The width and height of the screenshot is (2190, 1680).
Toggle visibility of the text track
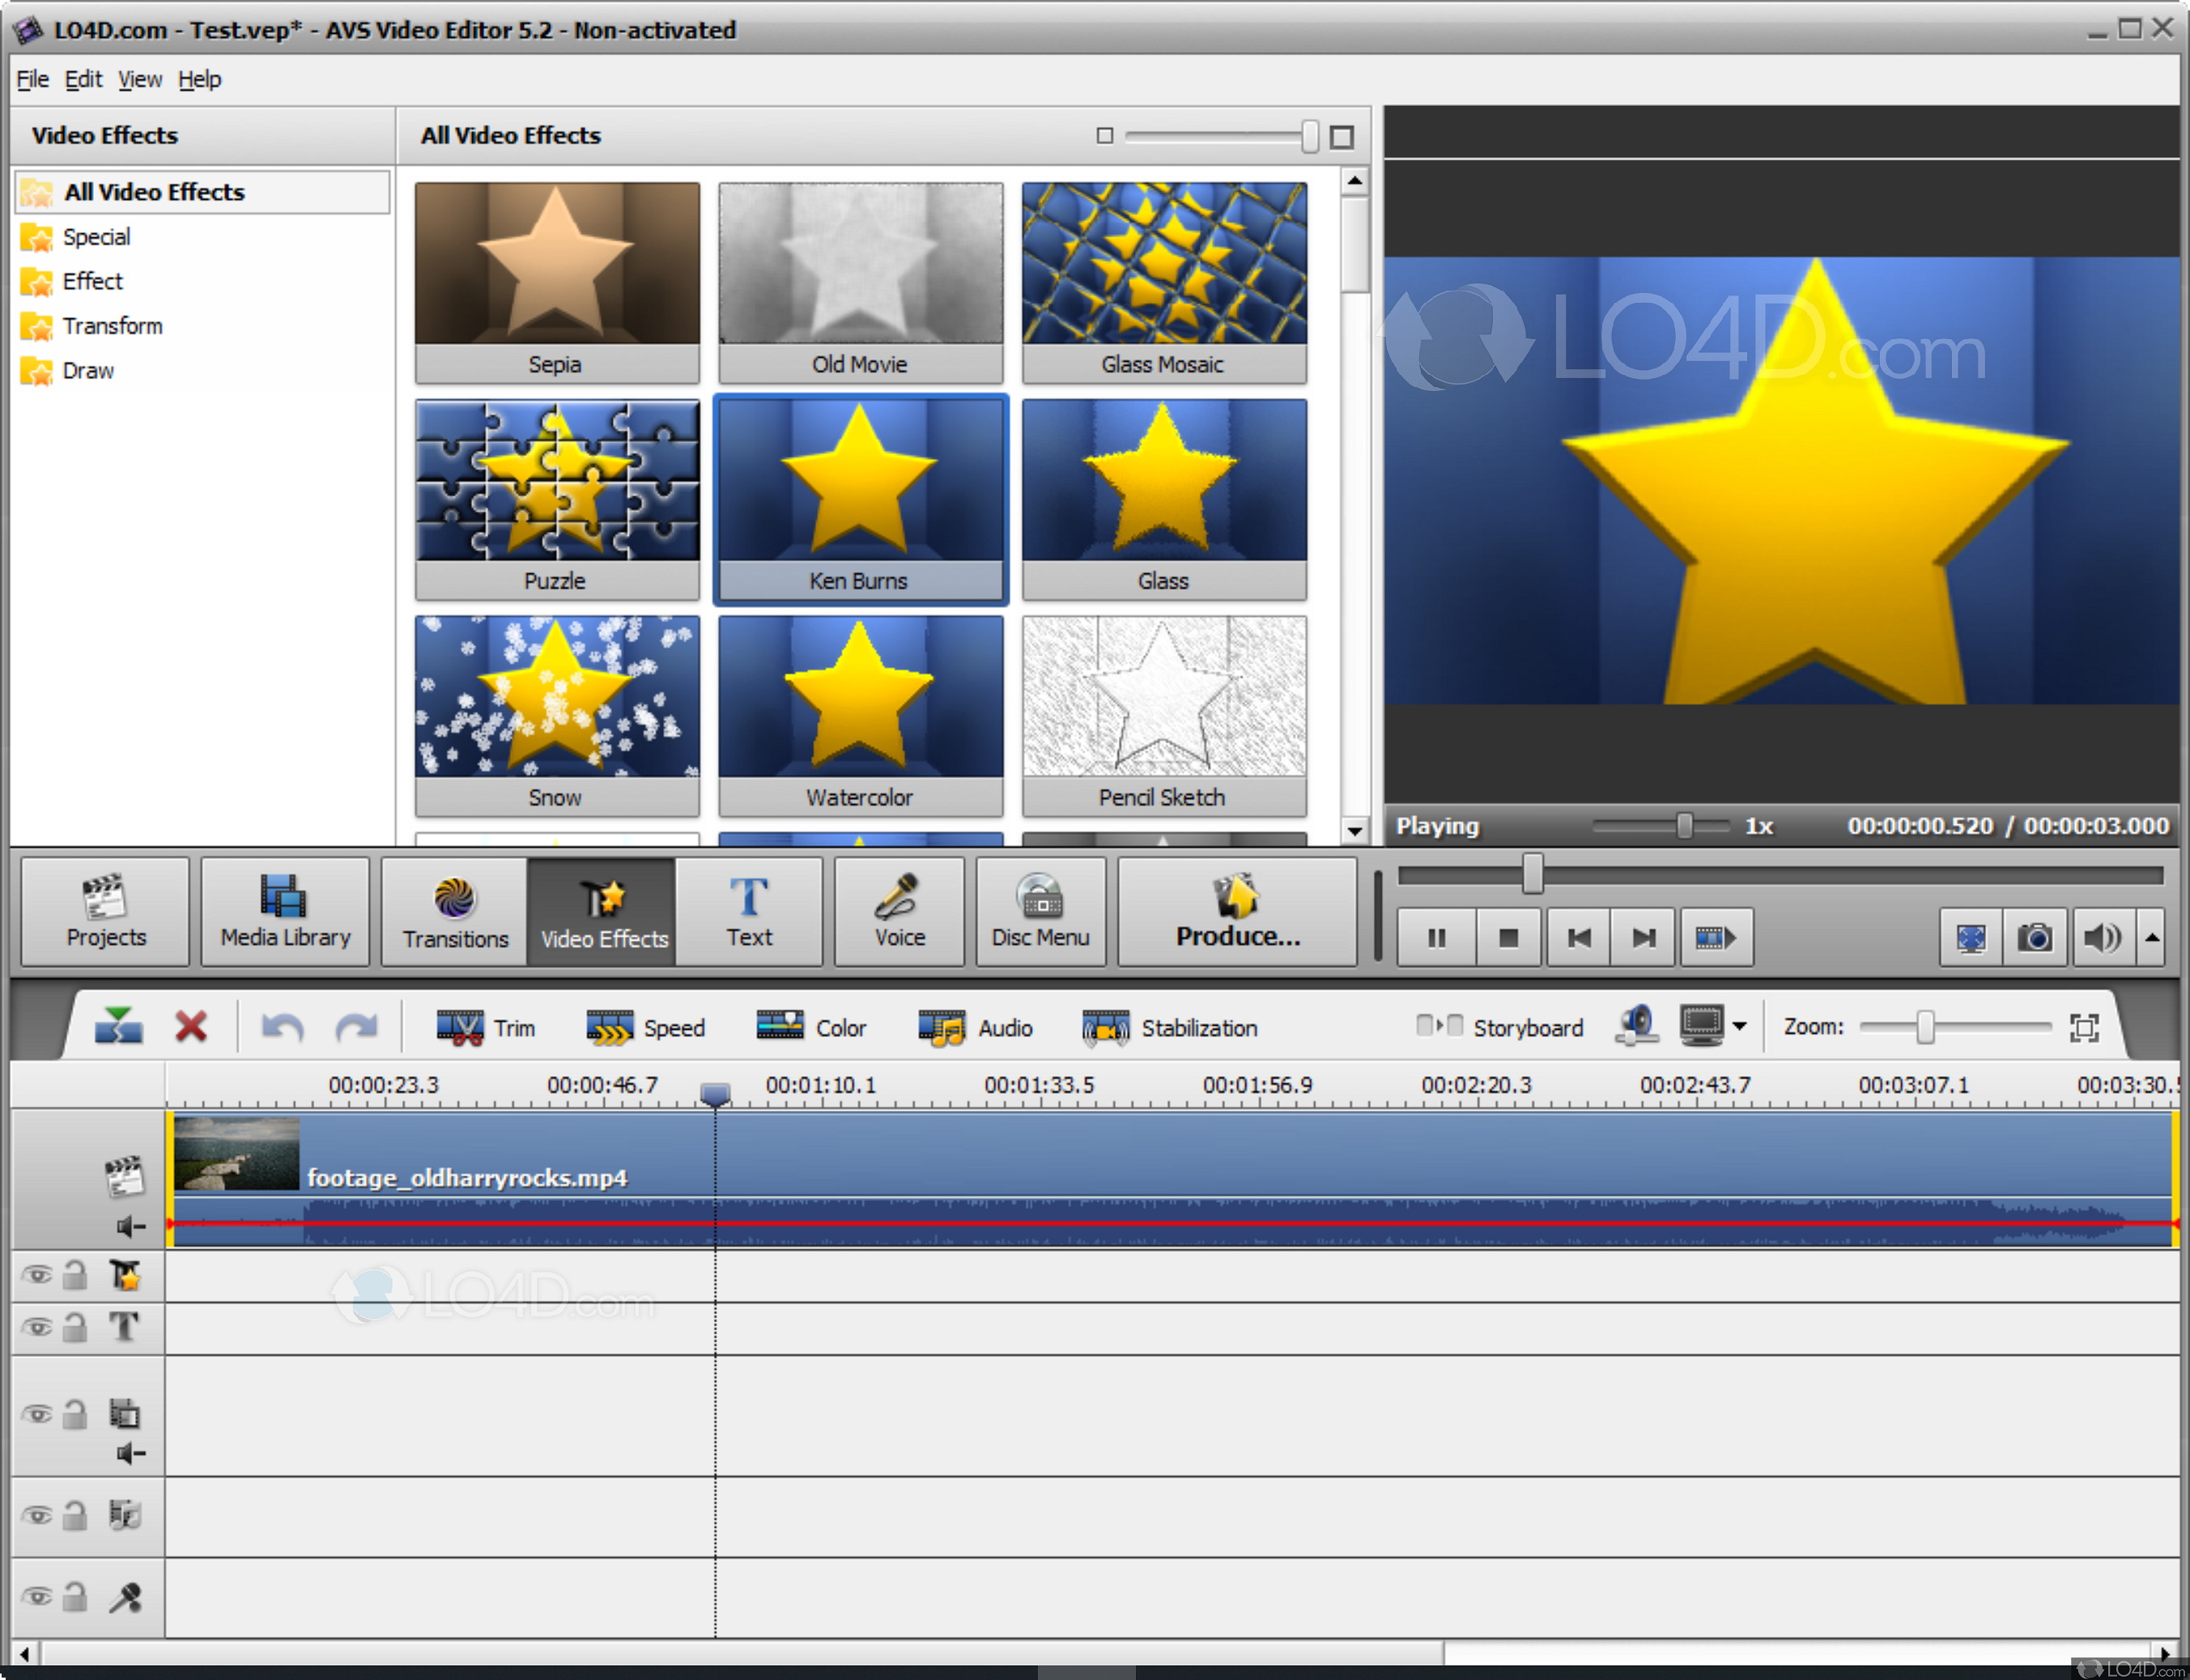click(38, 1328)
